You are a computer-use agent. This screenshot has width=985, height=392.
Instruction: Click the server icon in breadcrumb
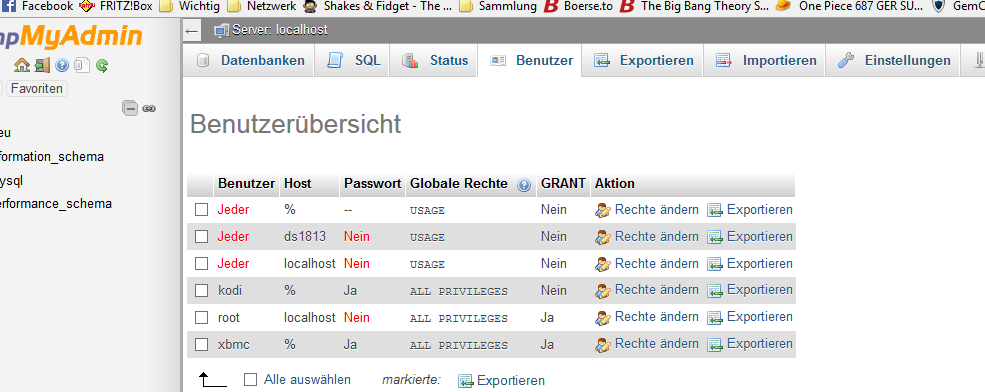[x=222, y=30]
